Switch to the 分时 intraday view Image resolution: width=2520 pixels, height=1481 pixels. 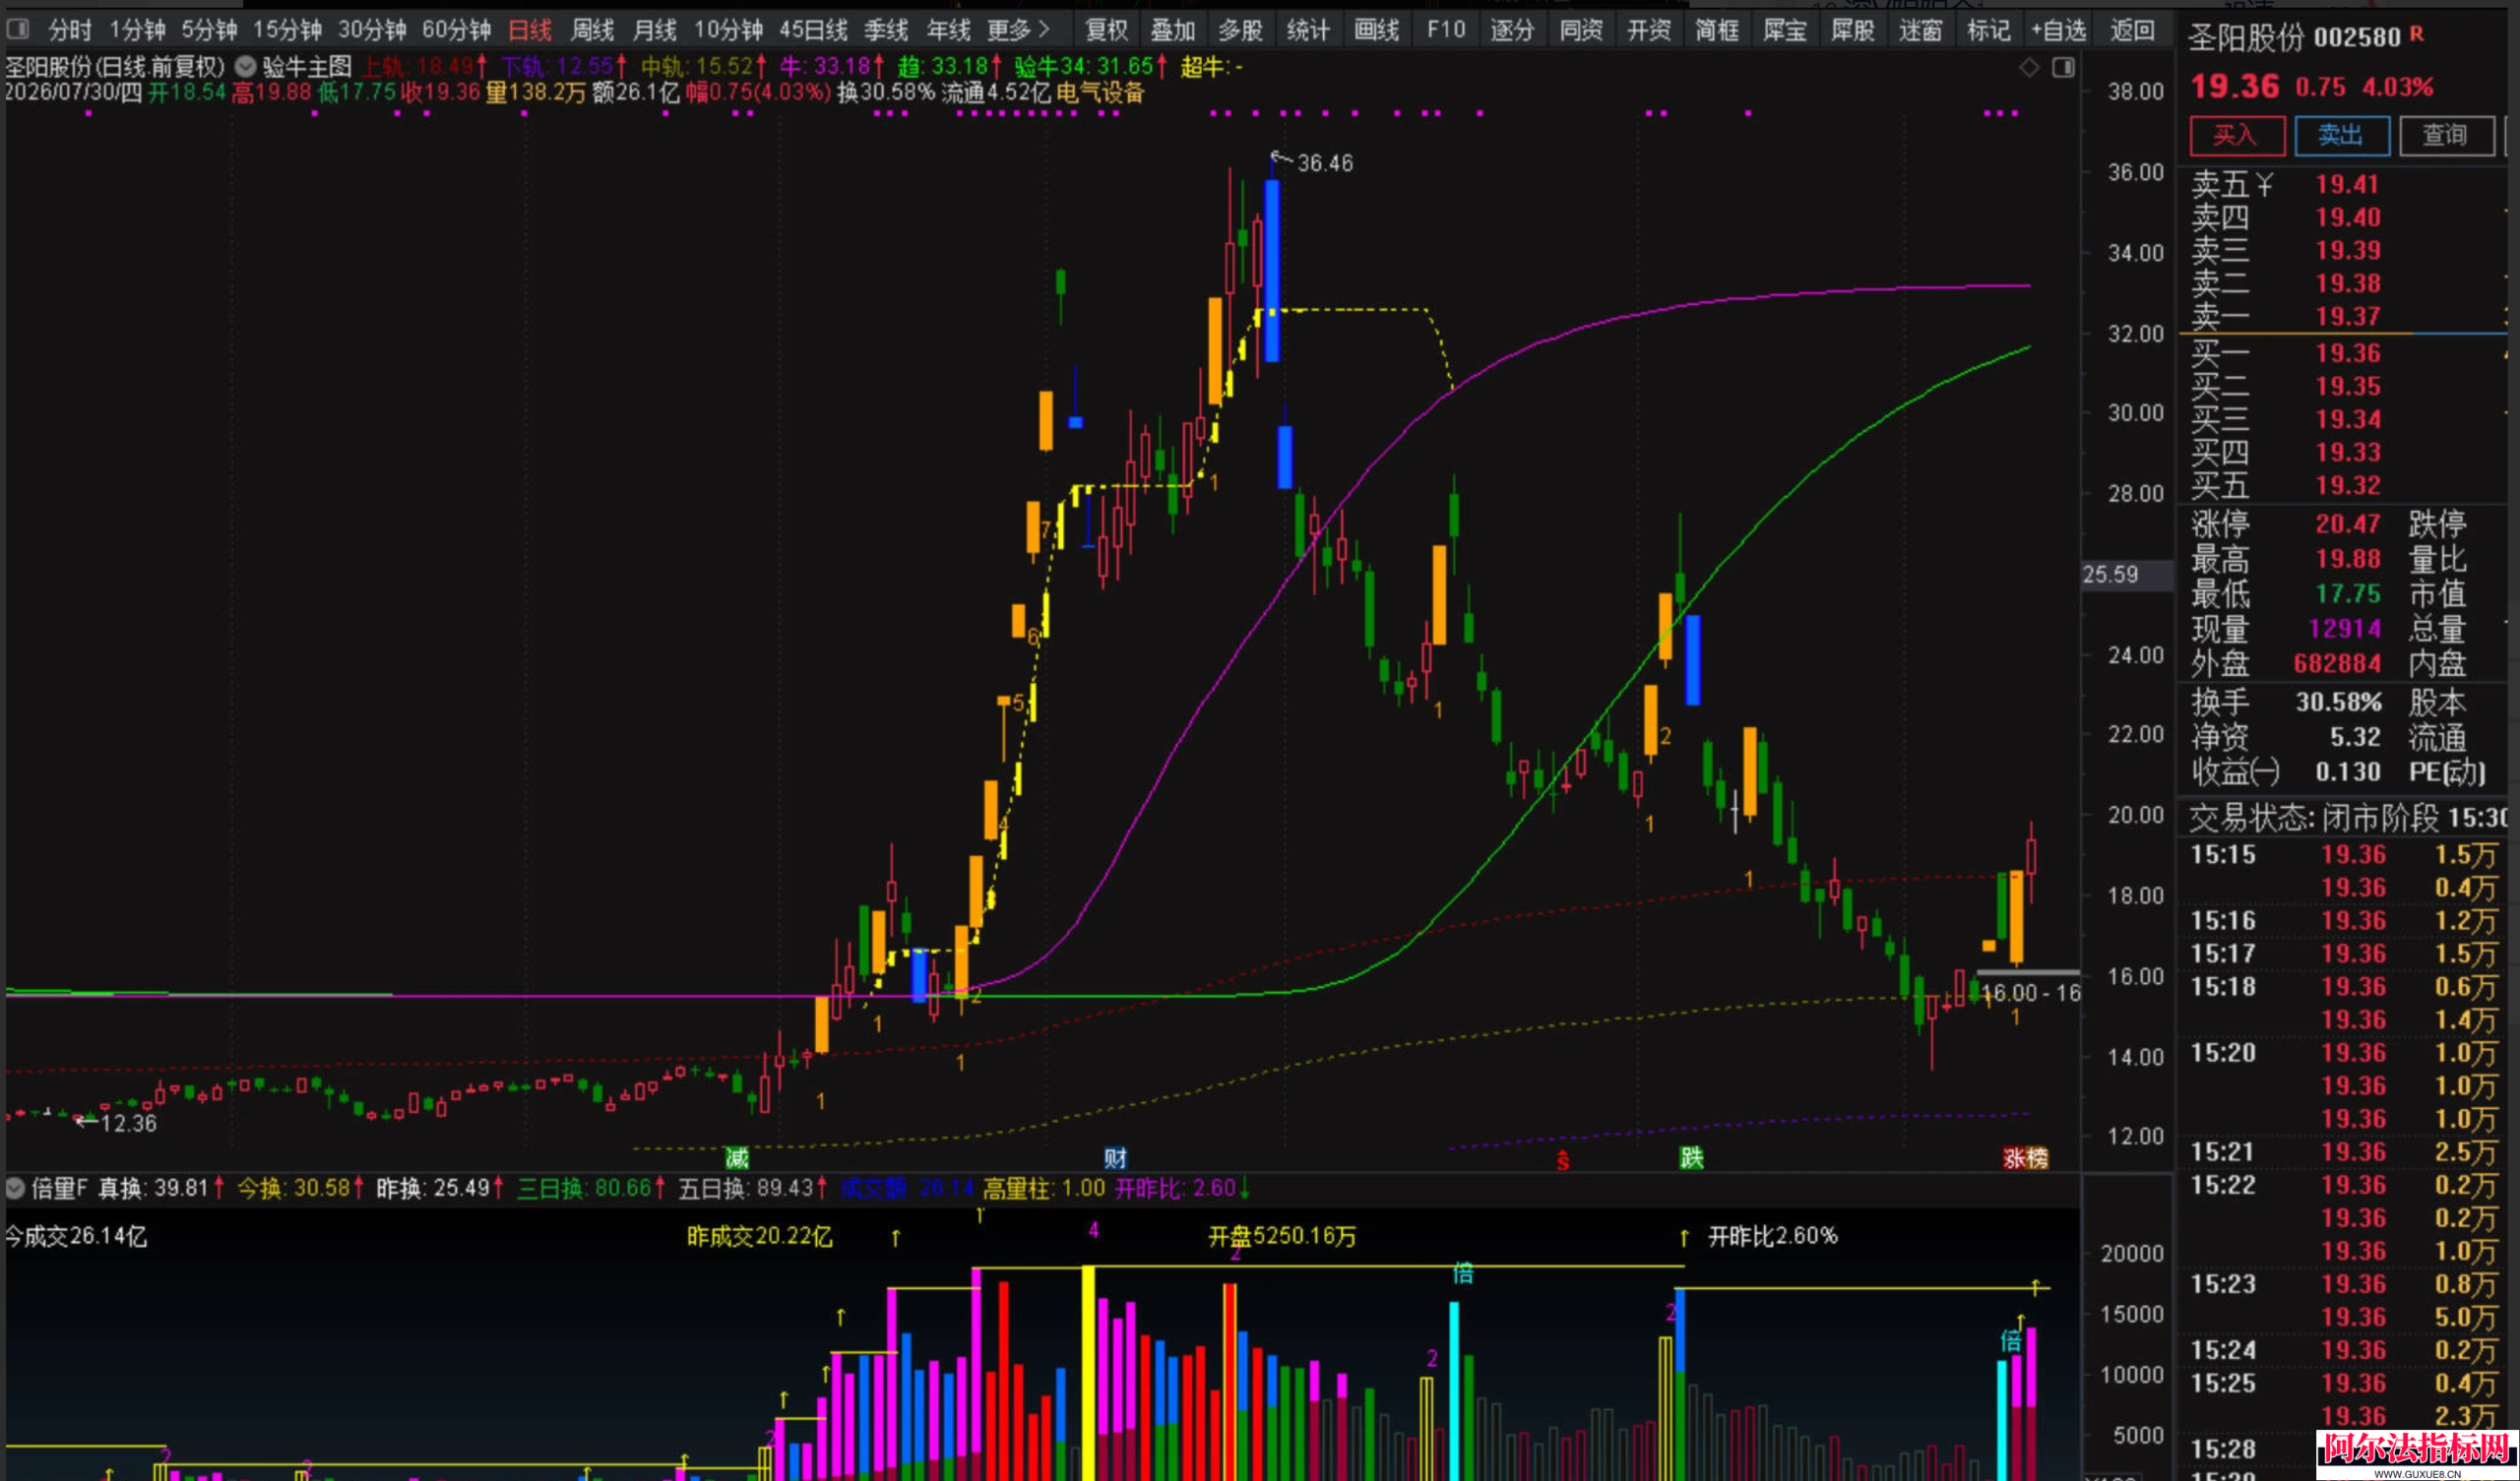tap(70, 30)
